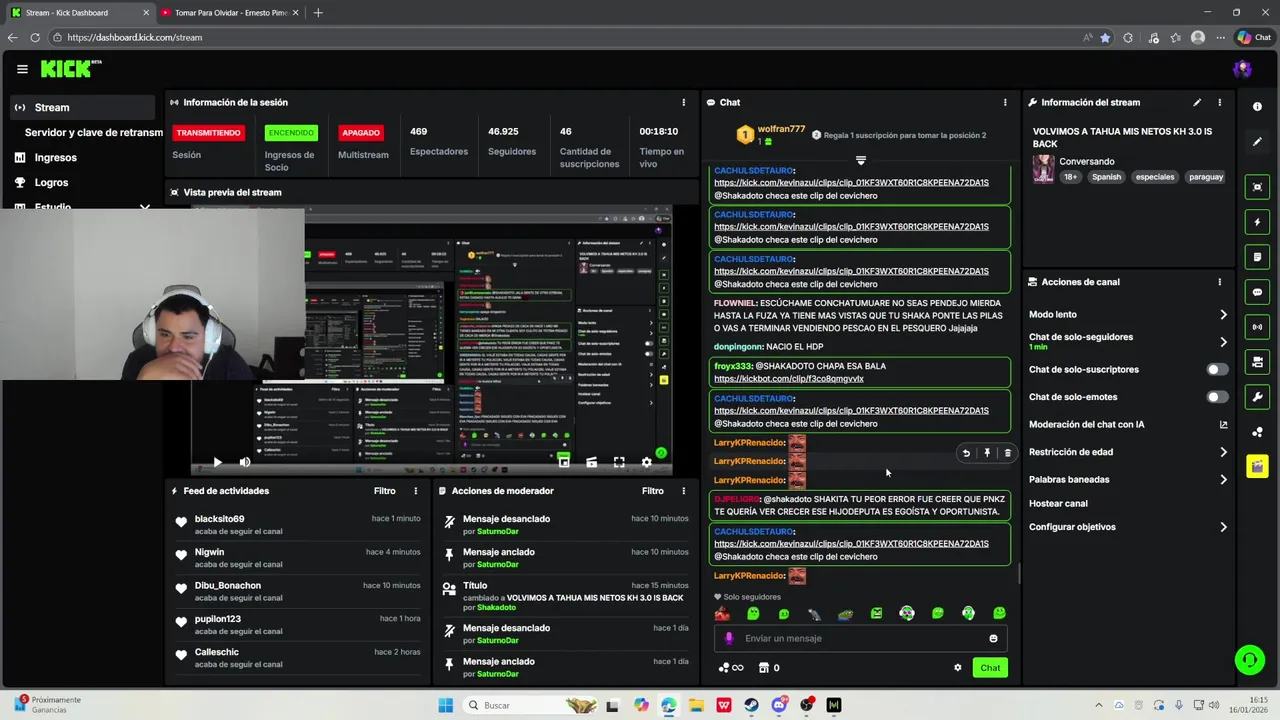Toggle the chat bubble icon in the right sidebar

(1257, 292)
